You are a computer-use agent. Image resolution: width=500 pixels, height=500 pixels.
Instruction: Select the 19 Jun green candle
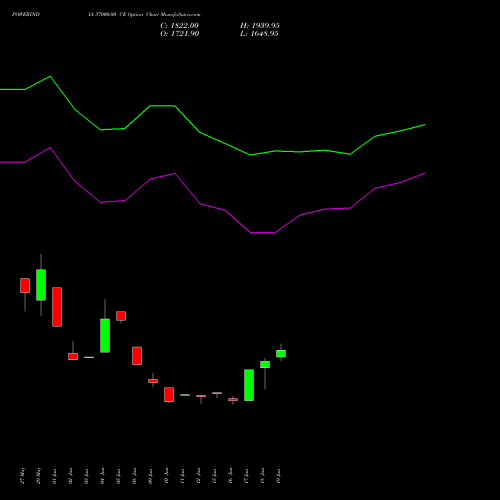[281, 354]
